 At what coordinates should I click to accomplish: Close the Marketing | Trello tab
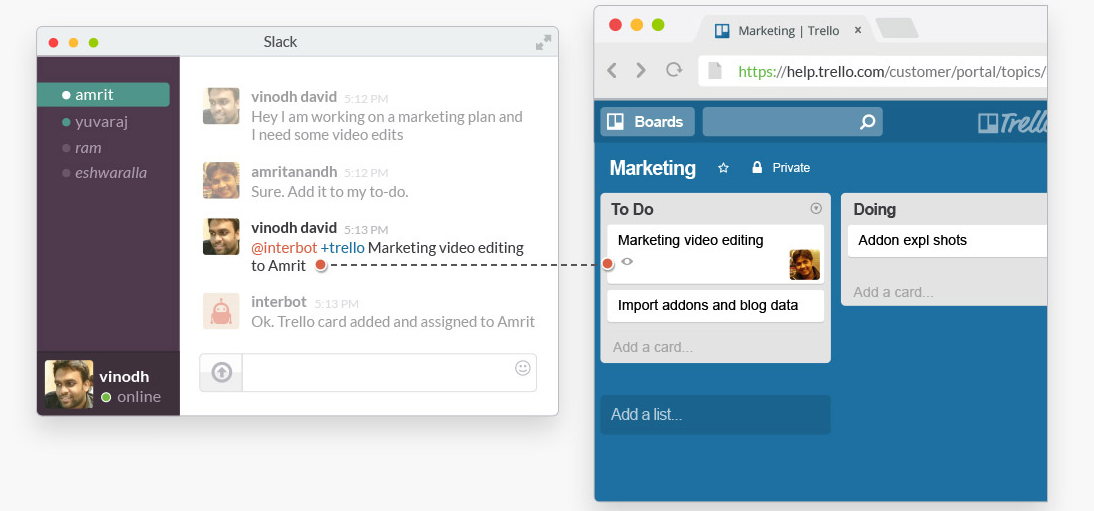[858, 30]
